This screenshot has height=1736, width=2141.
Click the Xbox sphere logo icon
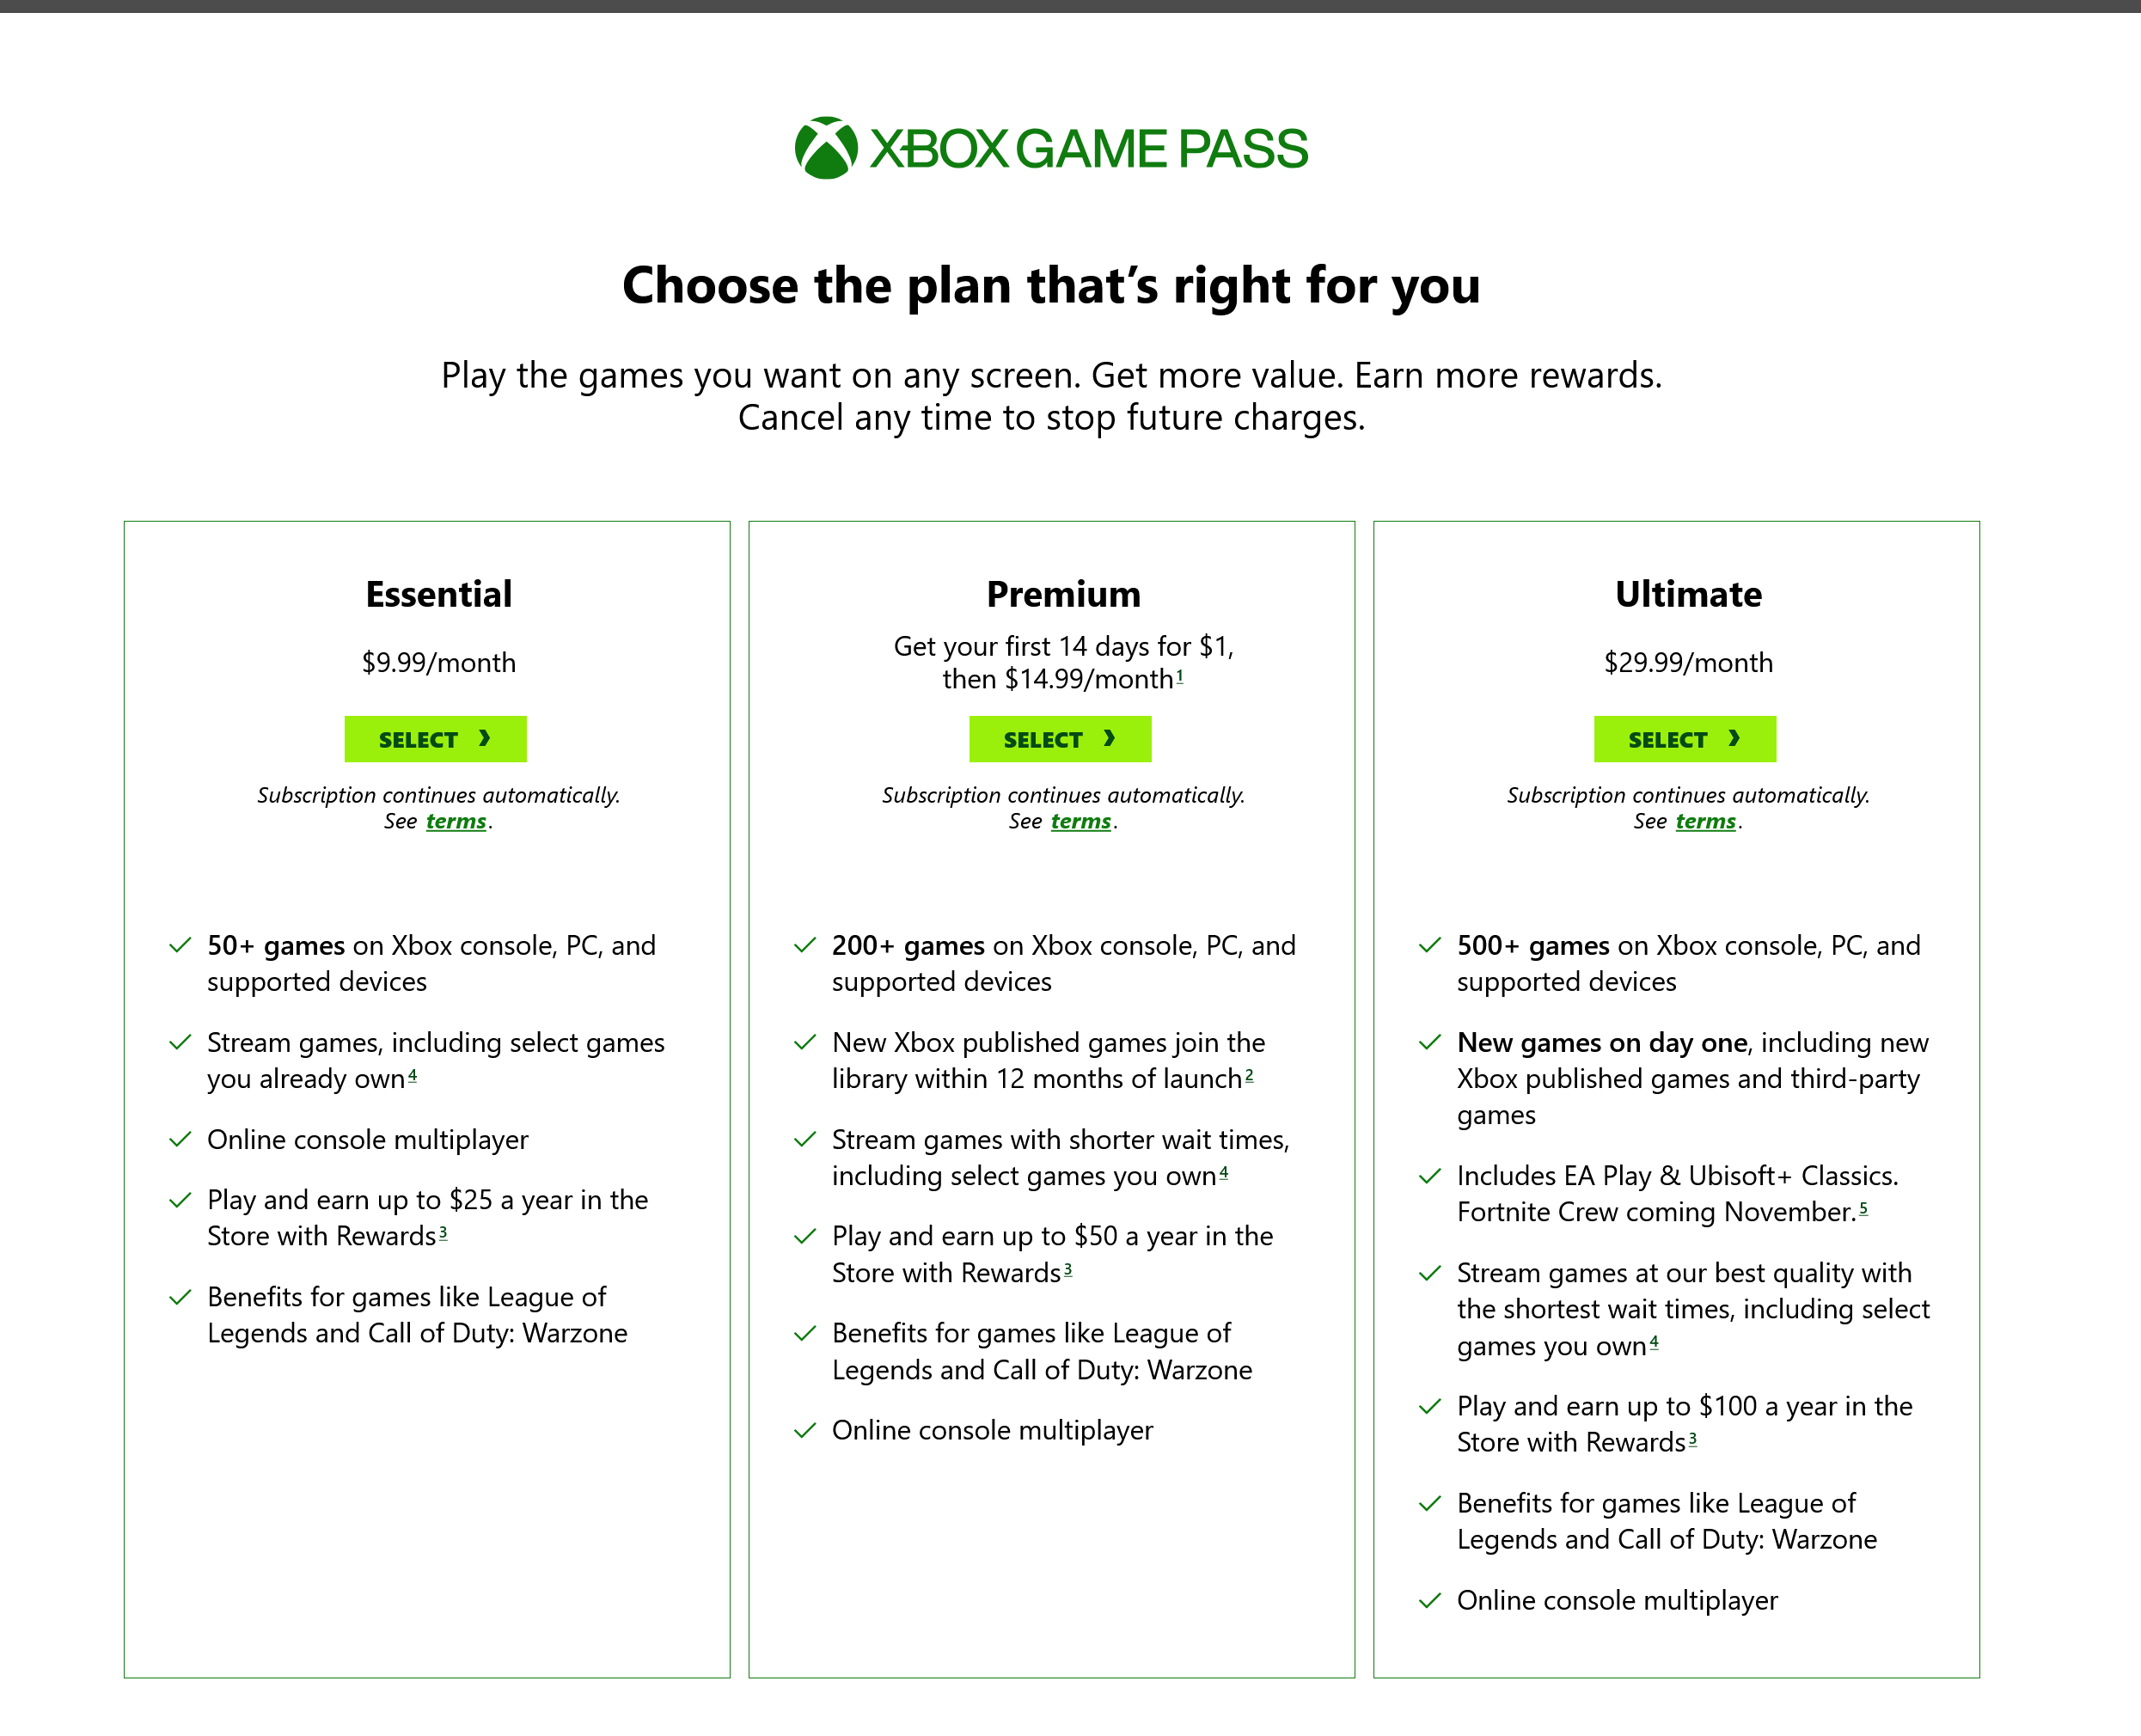(x=827, y=148)
